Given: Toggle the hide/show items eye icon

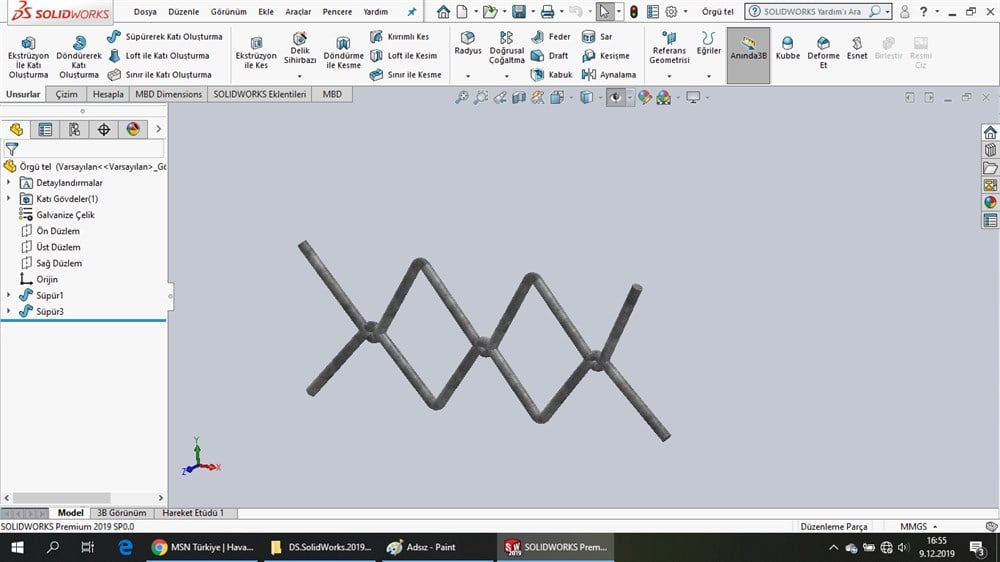Looking at the screenshot, I should [x=615, y=97].
